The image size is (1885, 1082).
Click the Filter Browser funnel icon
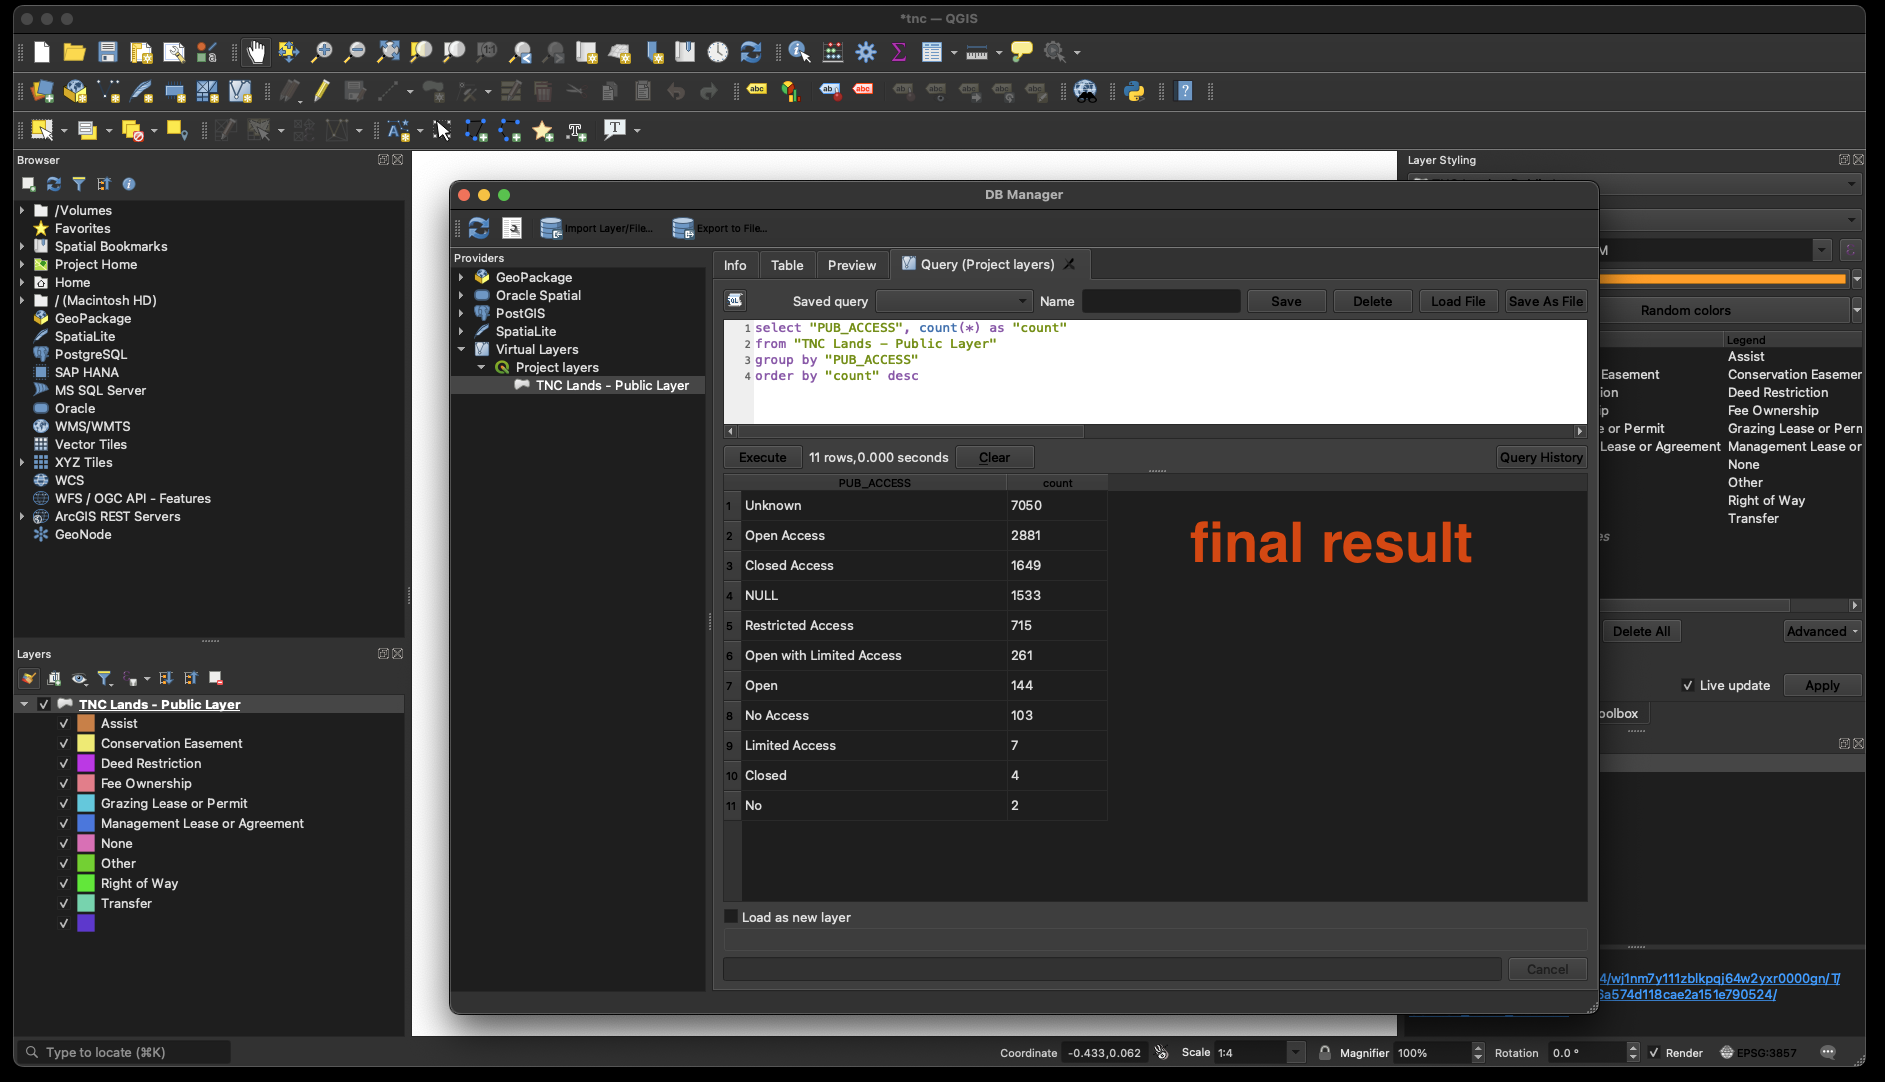79,184
